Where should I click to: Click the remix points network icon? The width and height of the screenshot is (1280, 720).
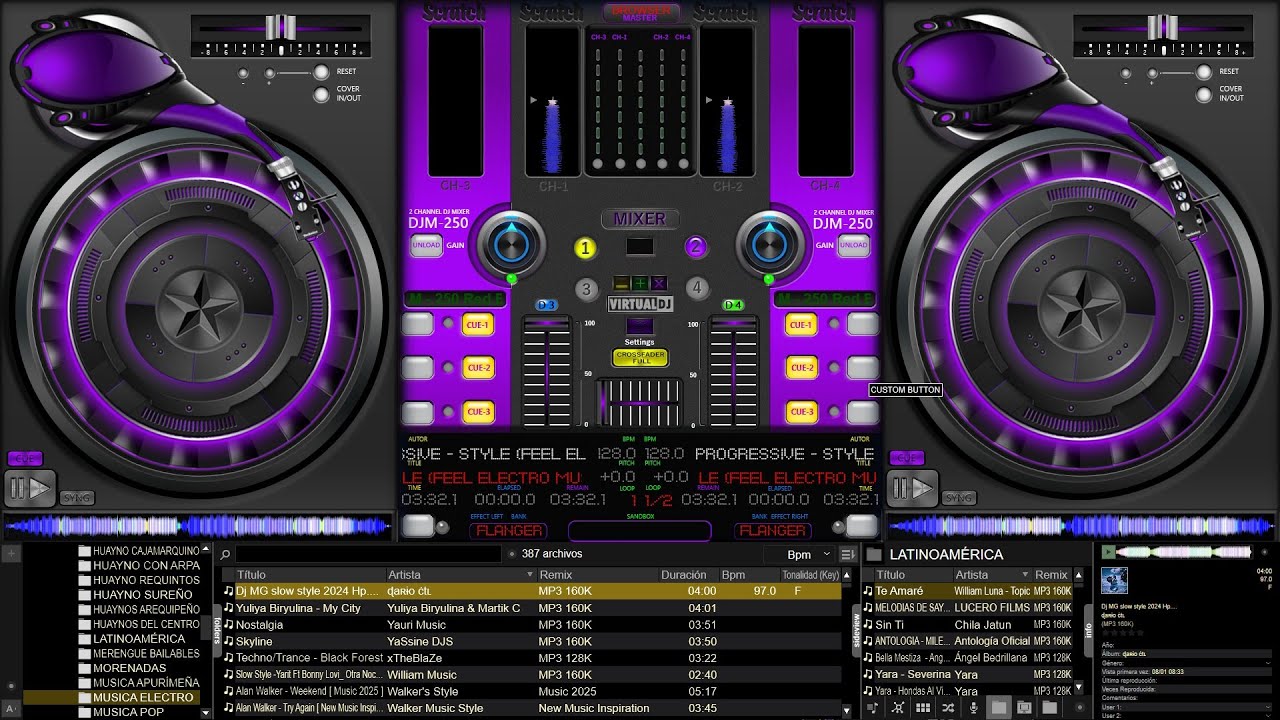click(897, 708)
